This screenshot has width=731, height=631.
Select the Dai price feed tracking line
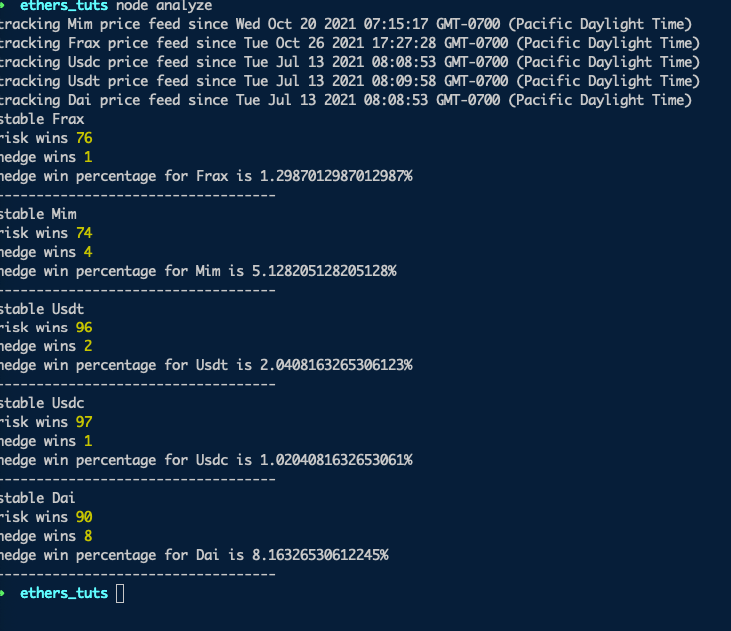[344, 100]
